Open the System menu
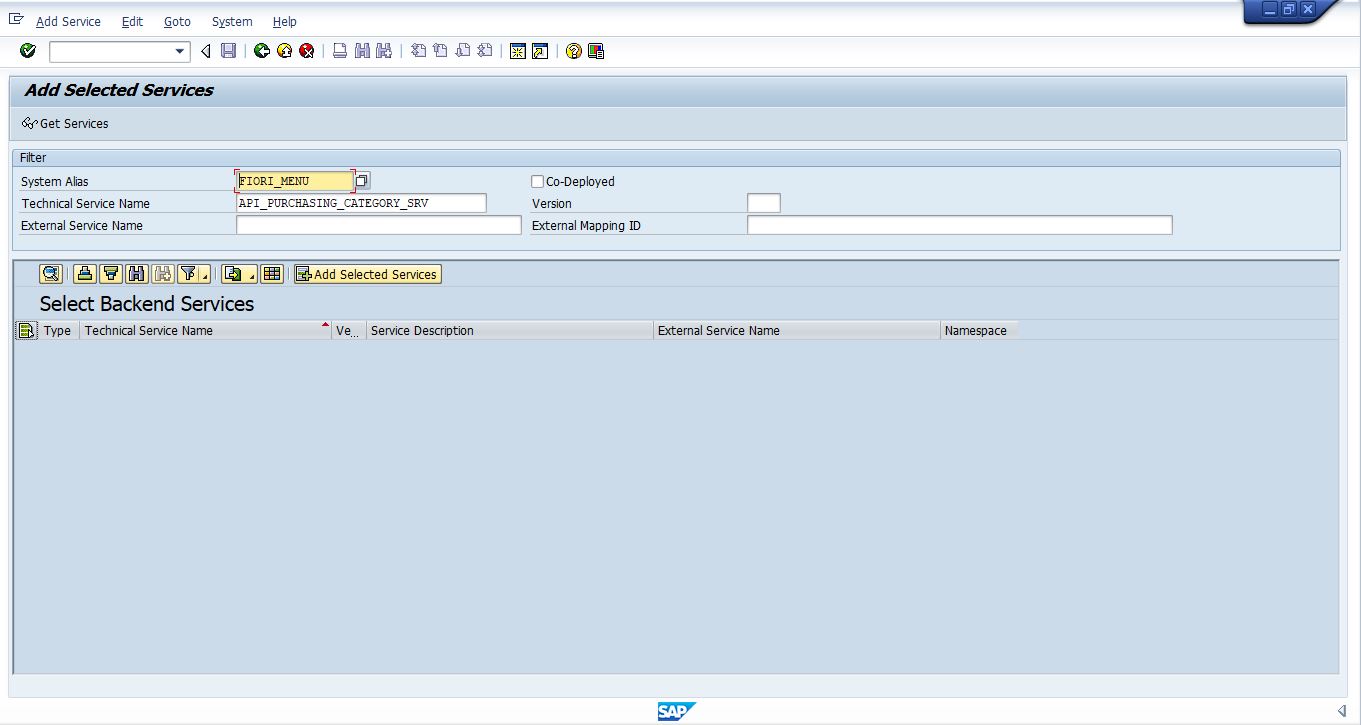1361x725 pixels. 232,21
